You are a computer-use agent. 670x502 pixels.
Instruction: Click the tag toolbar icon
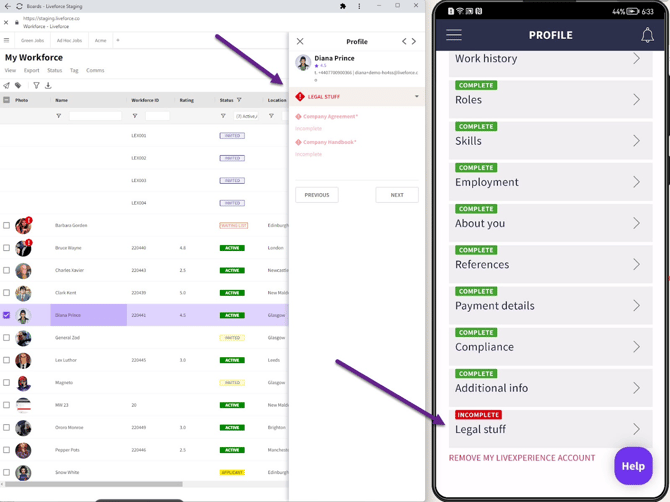18,85
